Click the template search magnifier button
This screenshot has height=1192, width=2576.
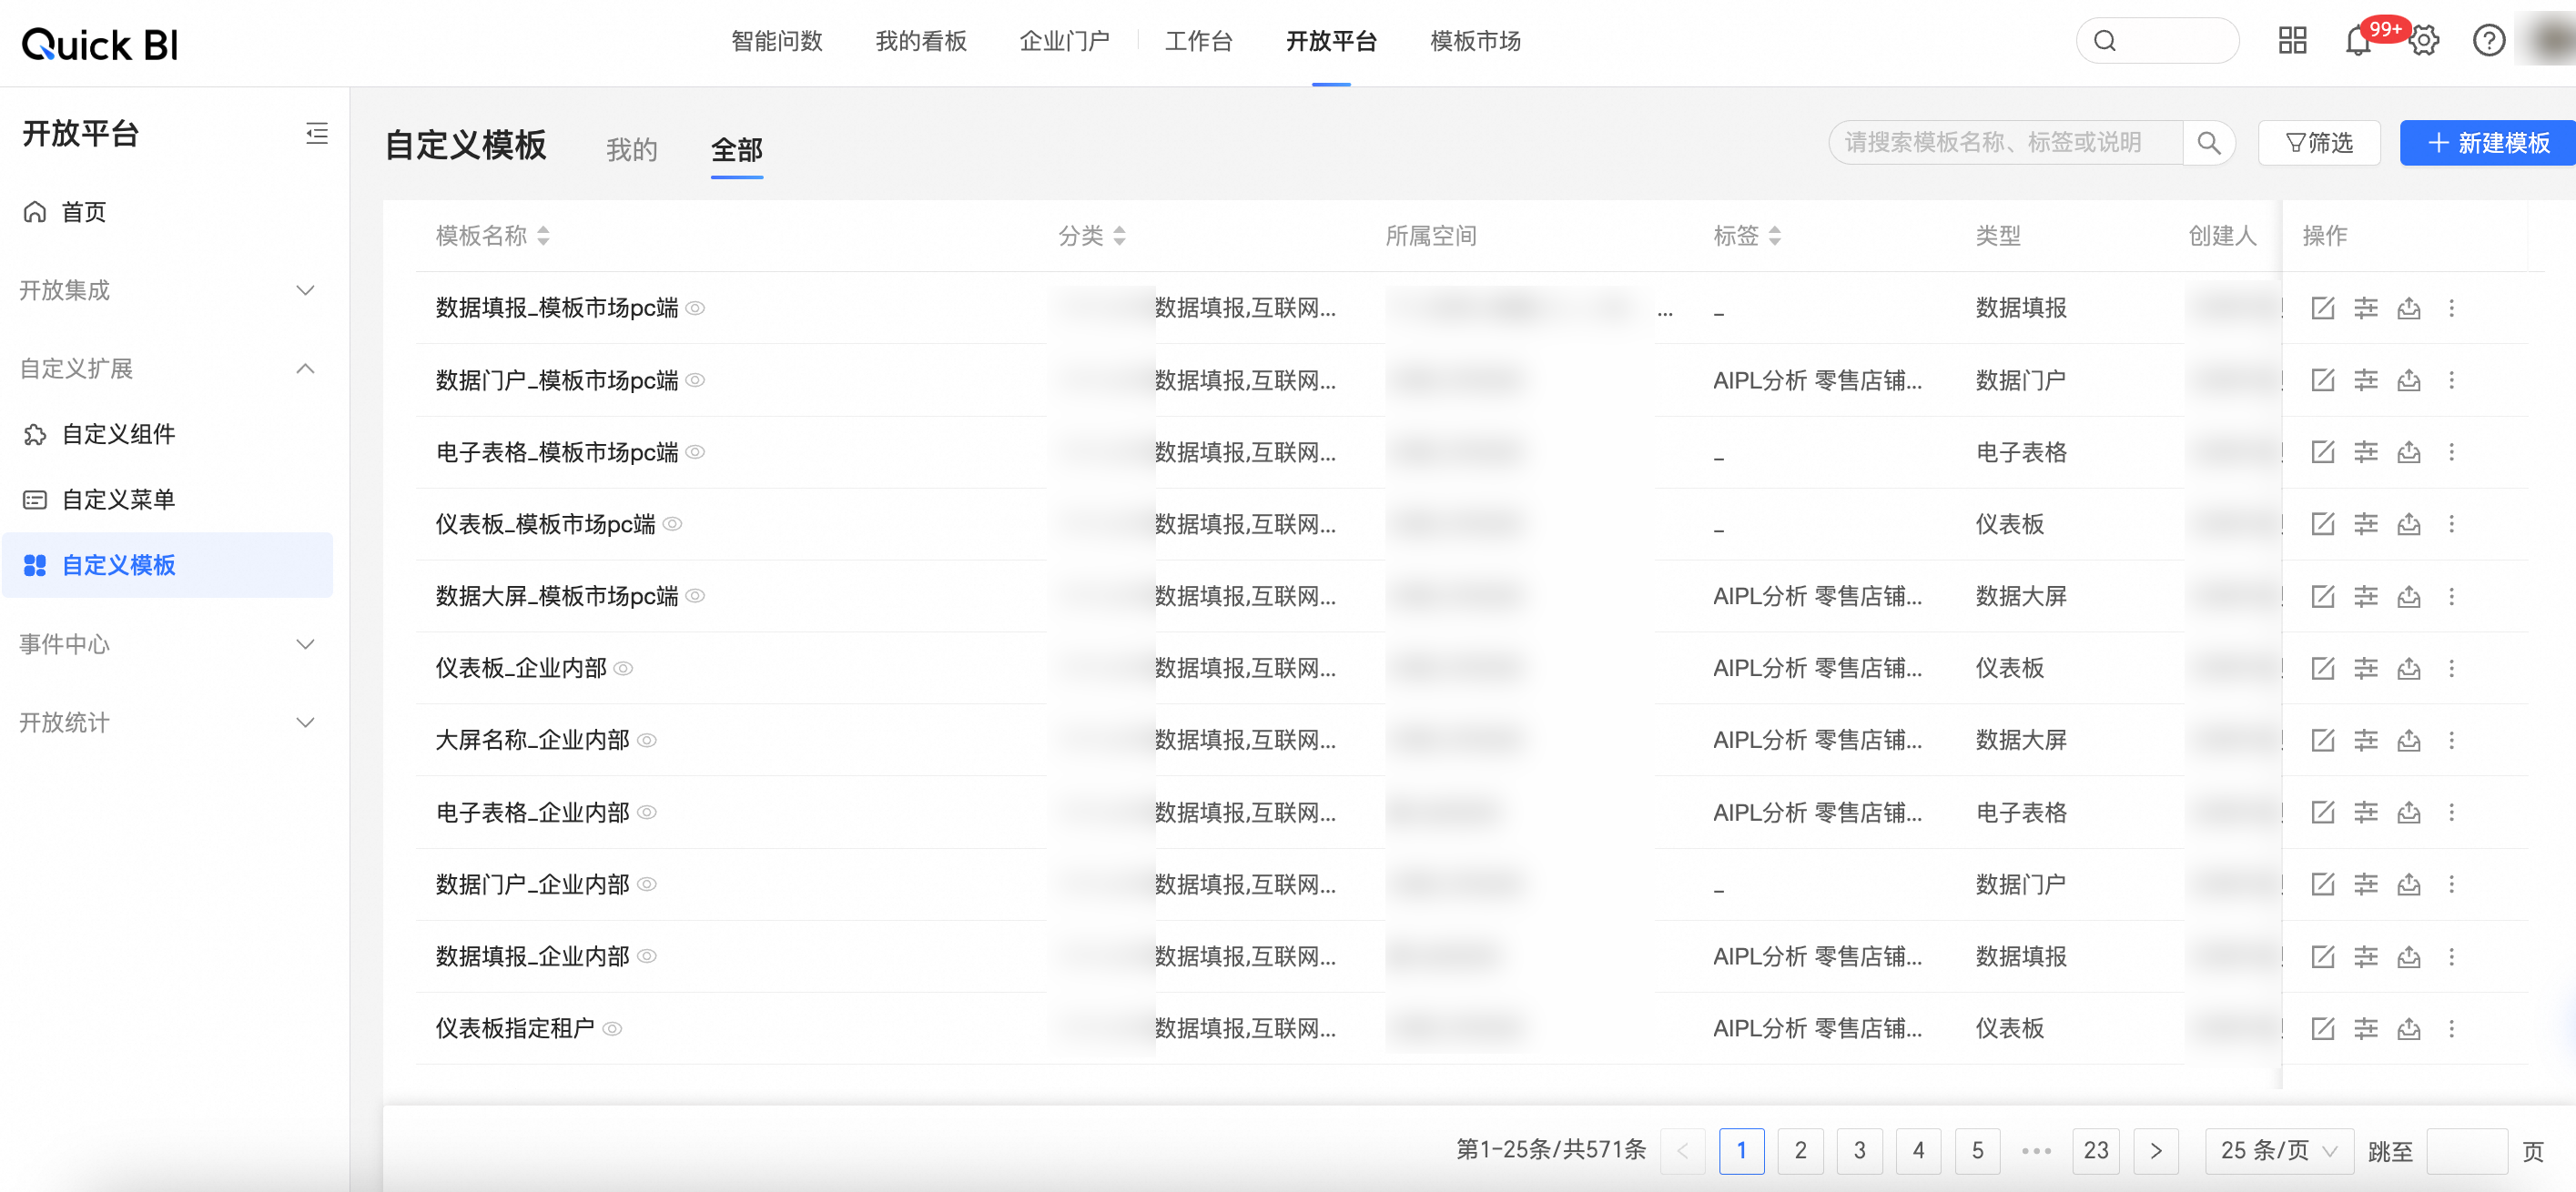pos(2209,143)
